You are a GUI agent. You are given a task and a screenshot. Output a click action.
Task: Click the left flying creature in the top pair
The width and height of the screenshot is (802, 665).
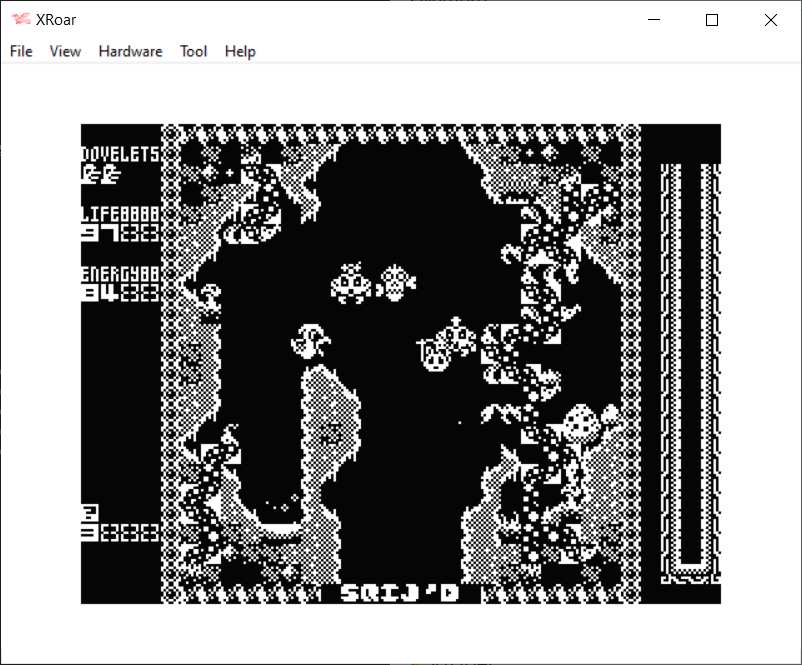350,283
